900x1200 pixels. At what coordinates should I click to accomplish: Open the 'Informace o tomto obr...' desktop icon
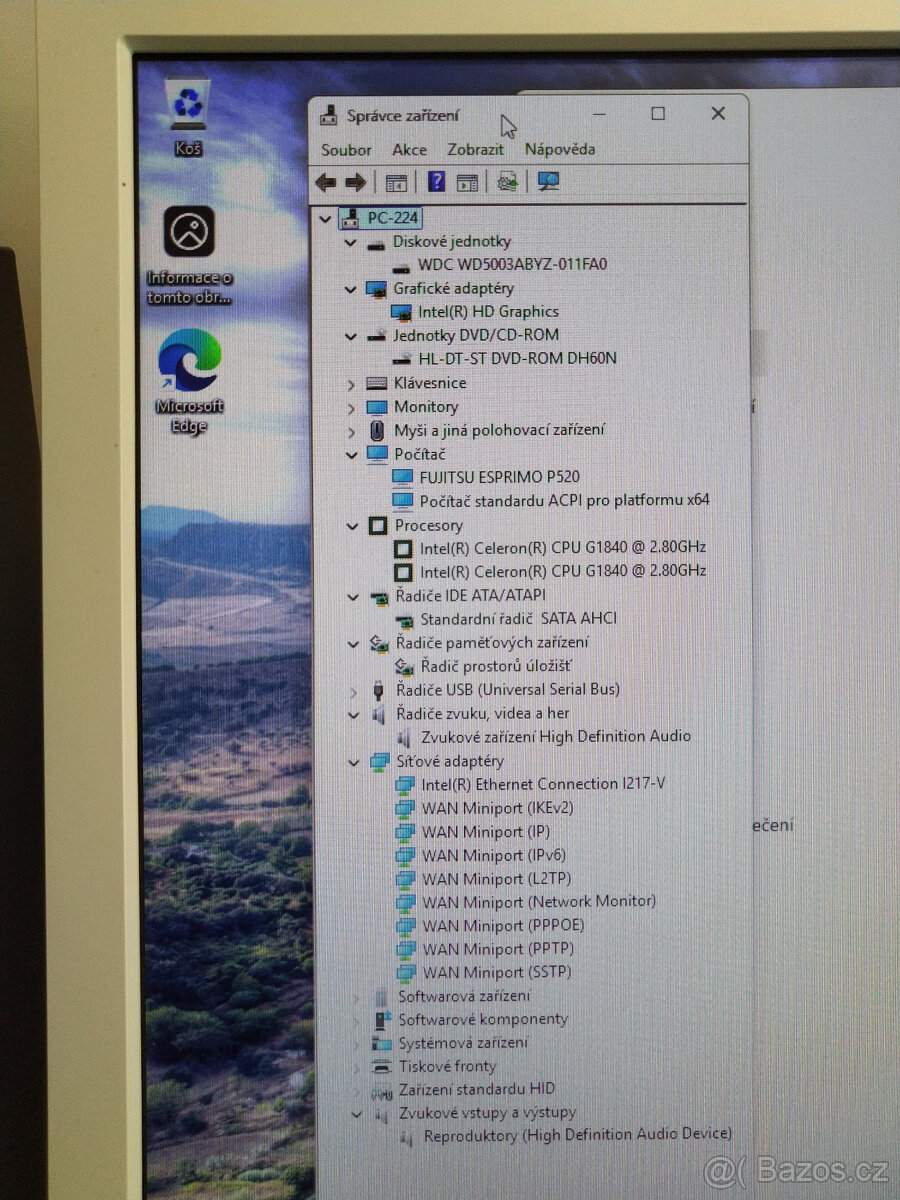tap(189, 256)
